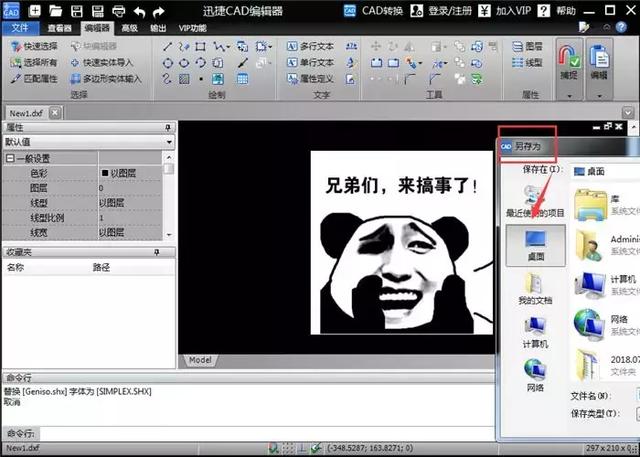Click the blue help question icon
Image resolution: width=640 pixels, height=457 pixels.
(x=621, y=27)
